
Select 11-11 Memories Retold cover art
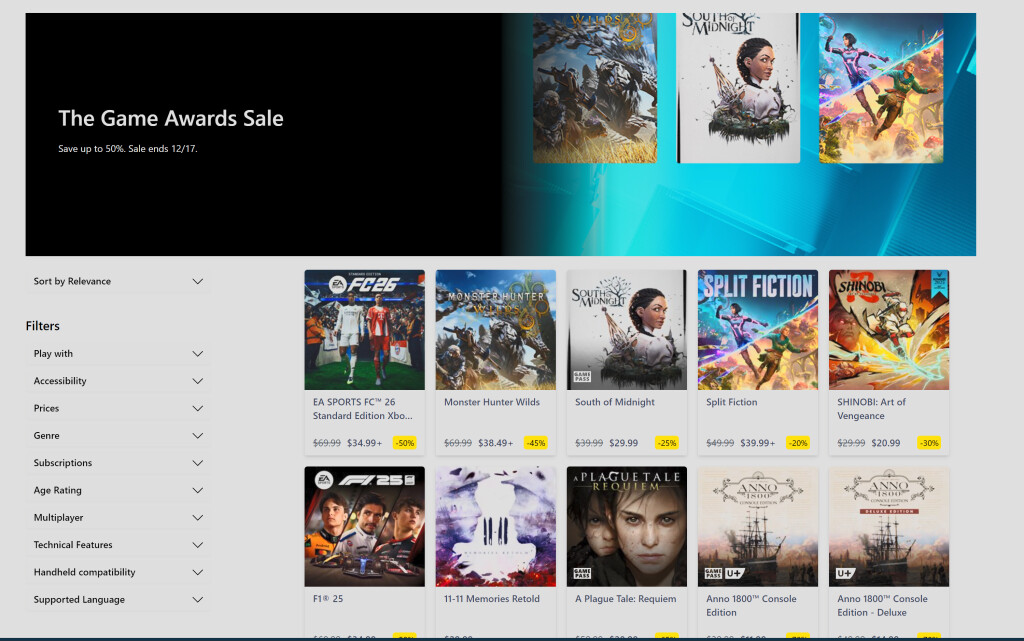point(495,526)
